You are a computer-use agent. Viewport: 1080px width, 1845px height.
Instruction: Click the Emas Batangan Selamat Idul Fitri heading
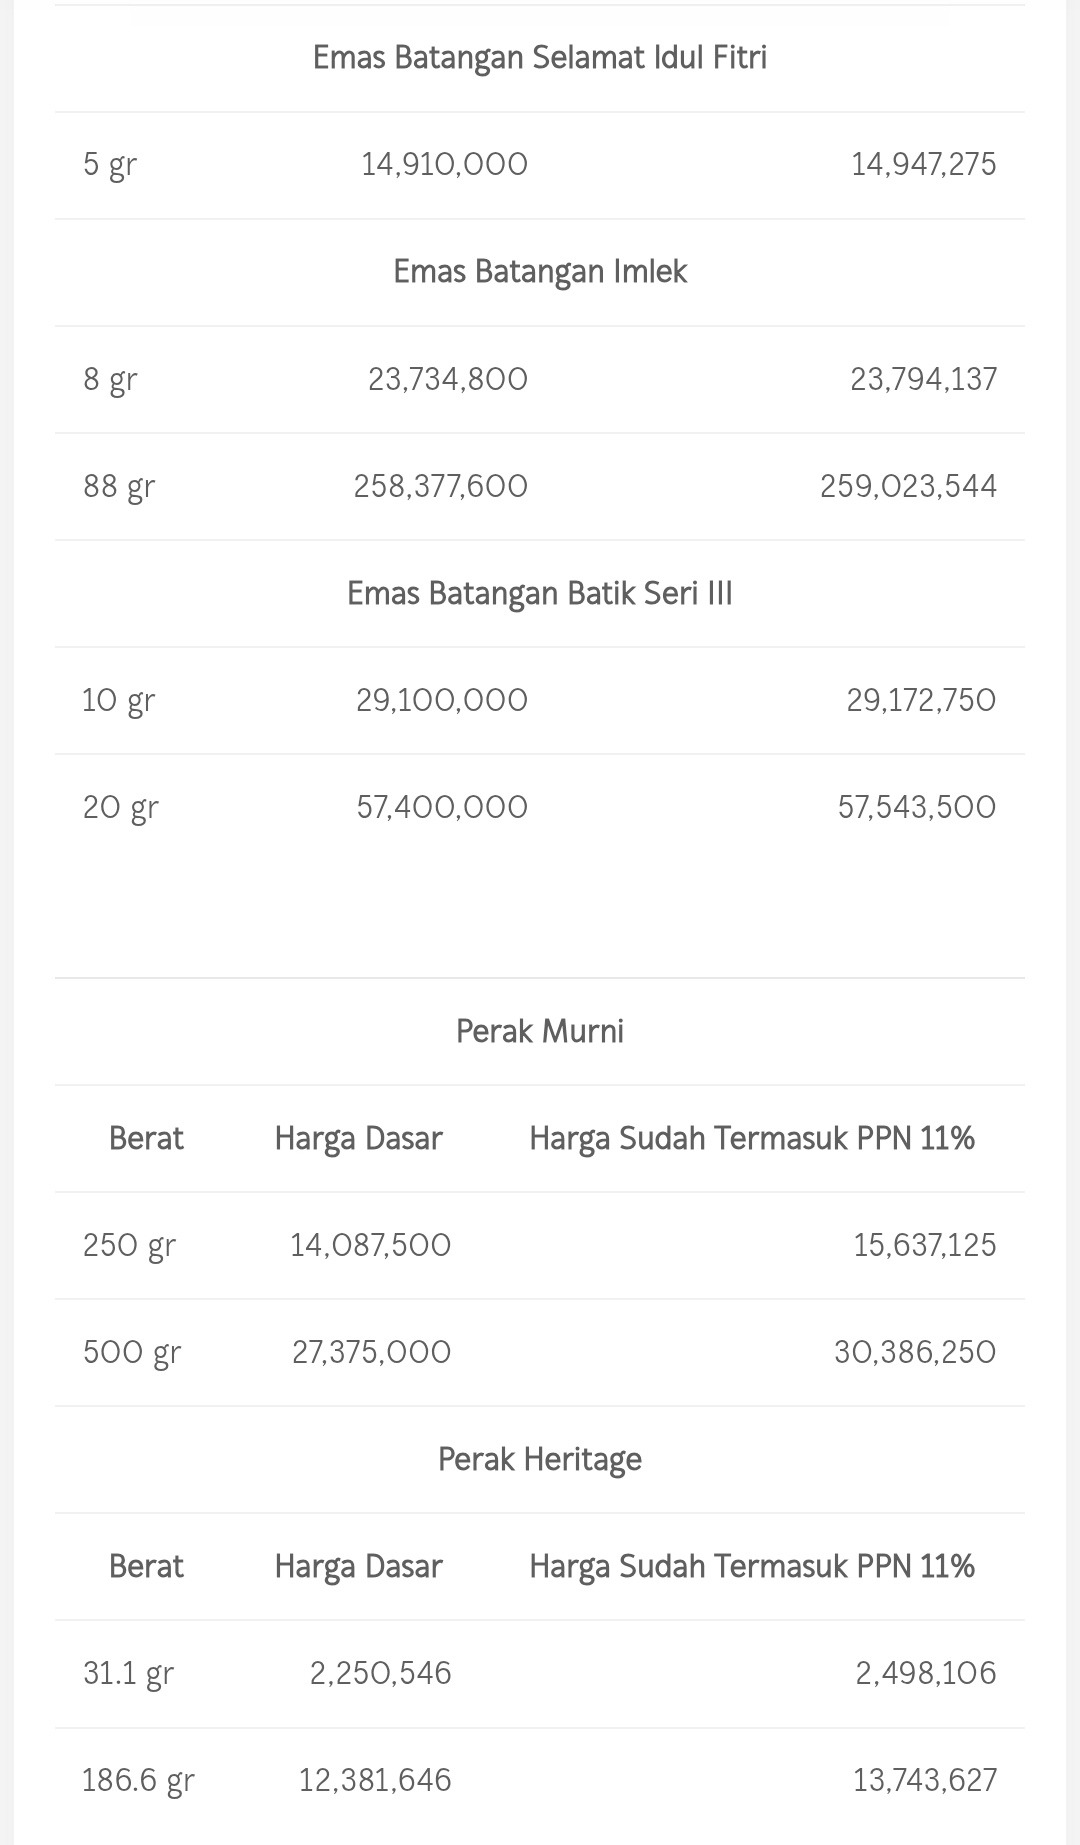pos(539,58)
